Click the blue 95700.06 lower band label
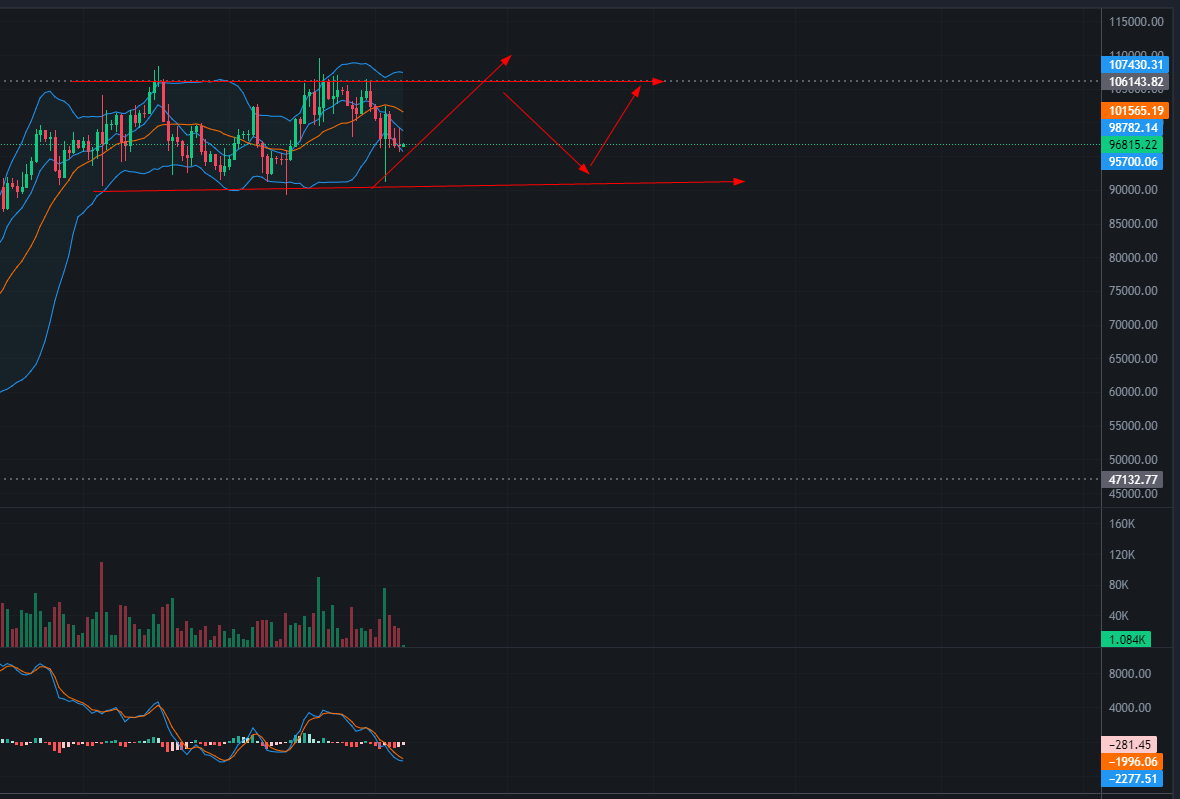The height and width of the screenshot is (799, 1180). pos(1132,162)
